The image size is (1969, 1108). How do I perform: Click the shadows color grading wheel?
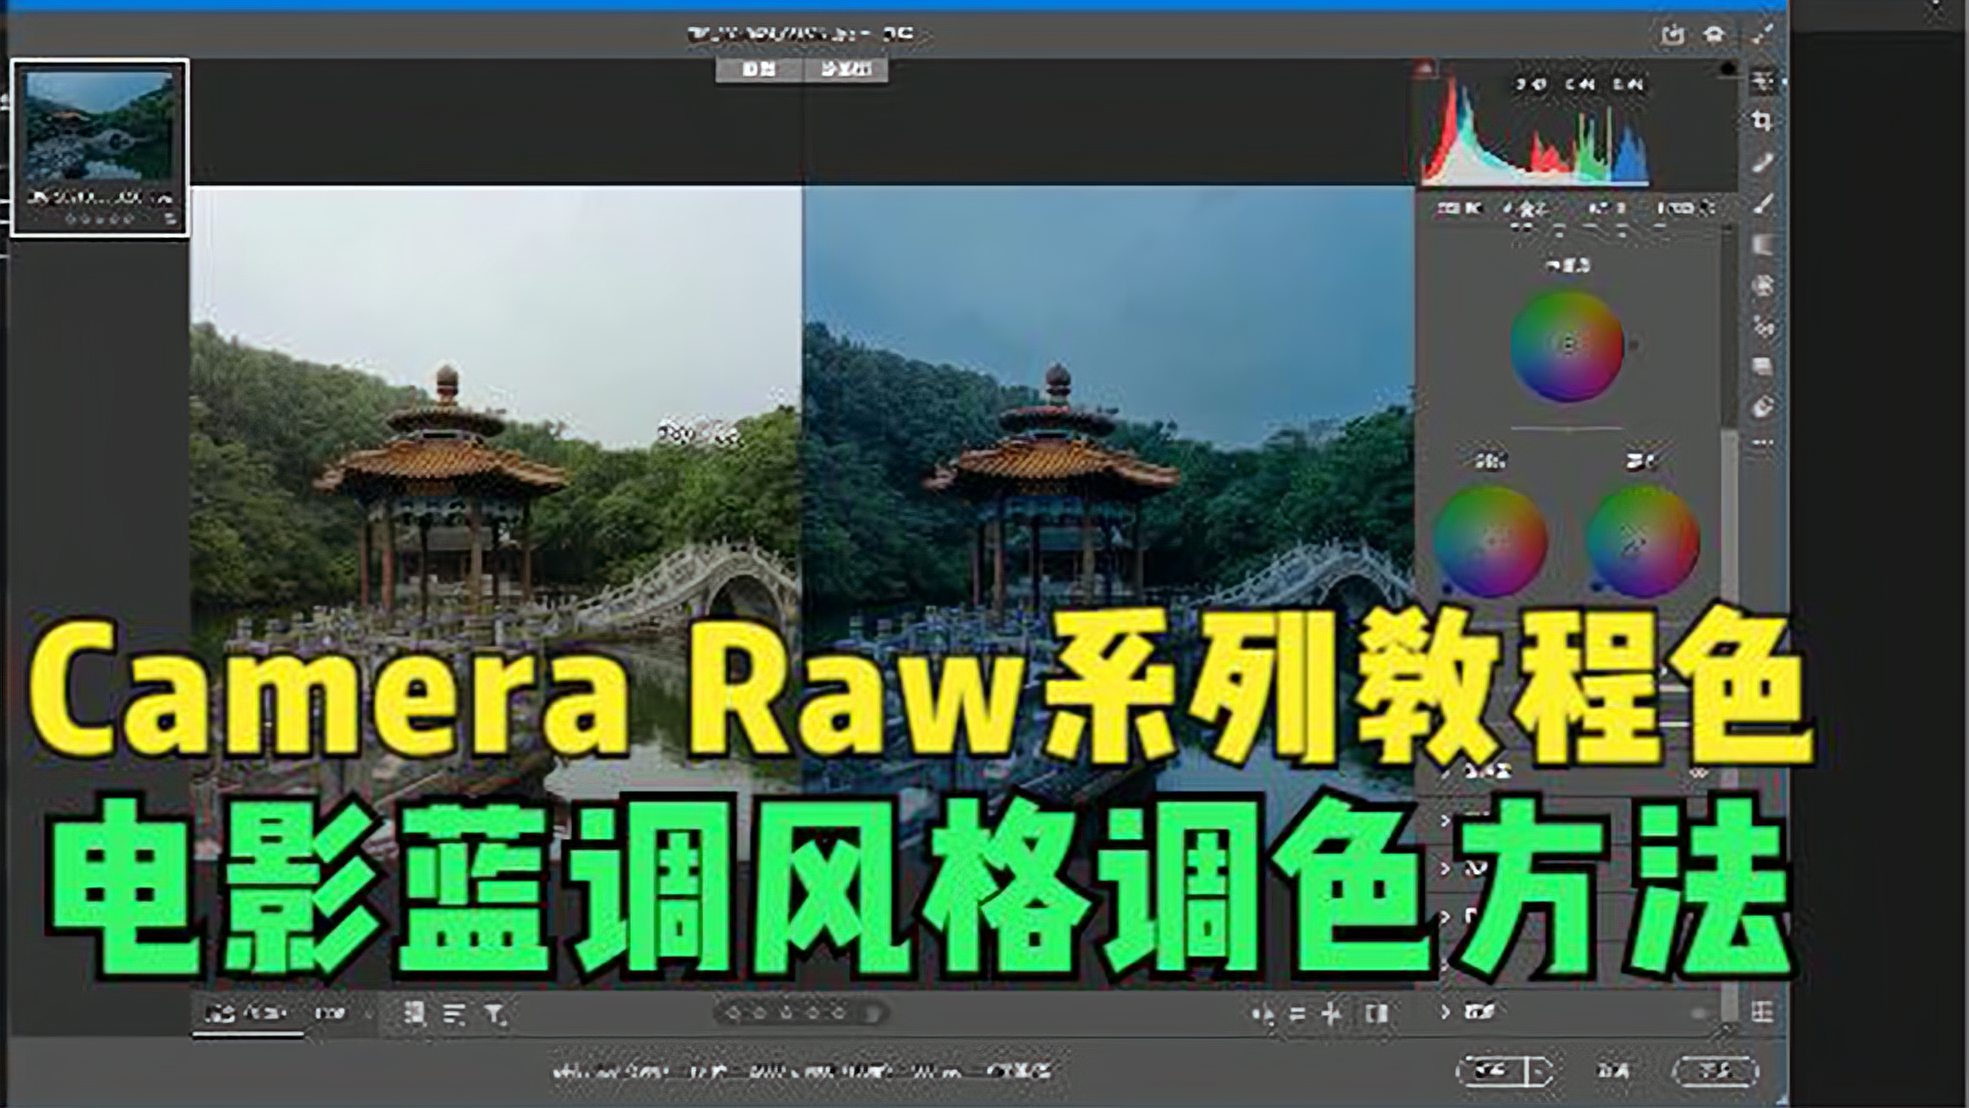pyautogui.click(x=1490, y=541)
